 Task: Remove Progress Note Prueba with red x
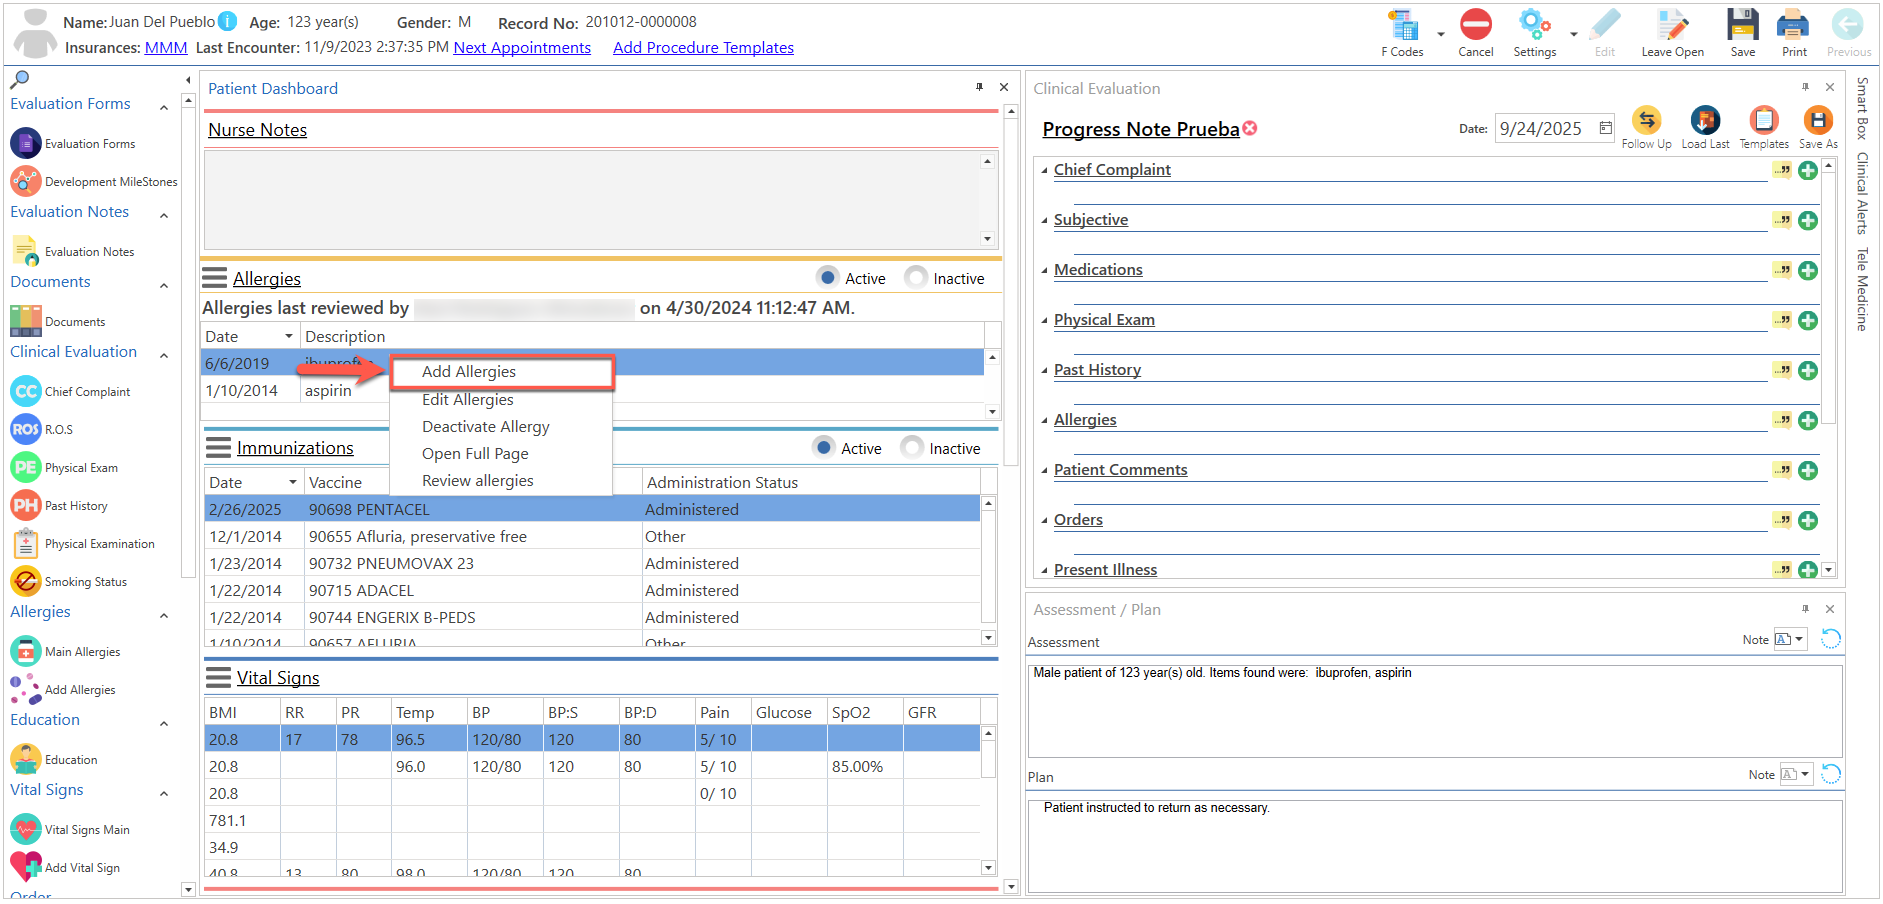click(1250, 128)
